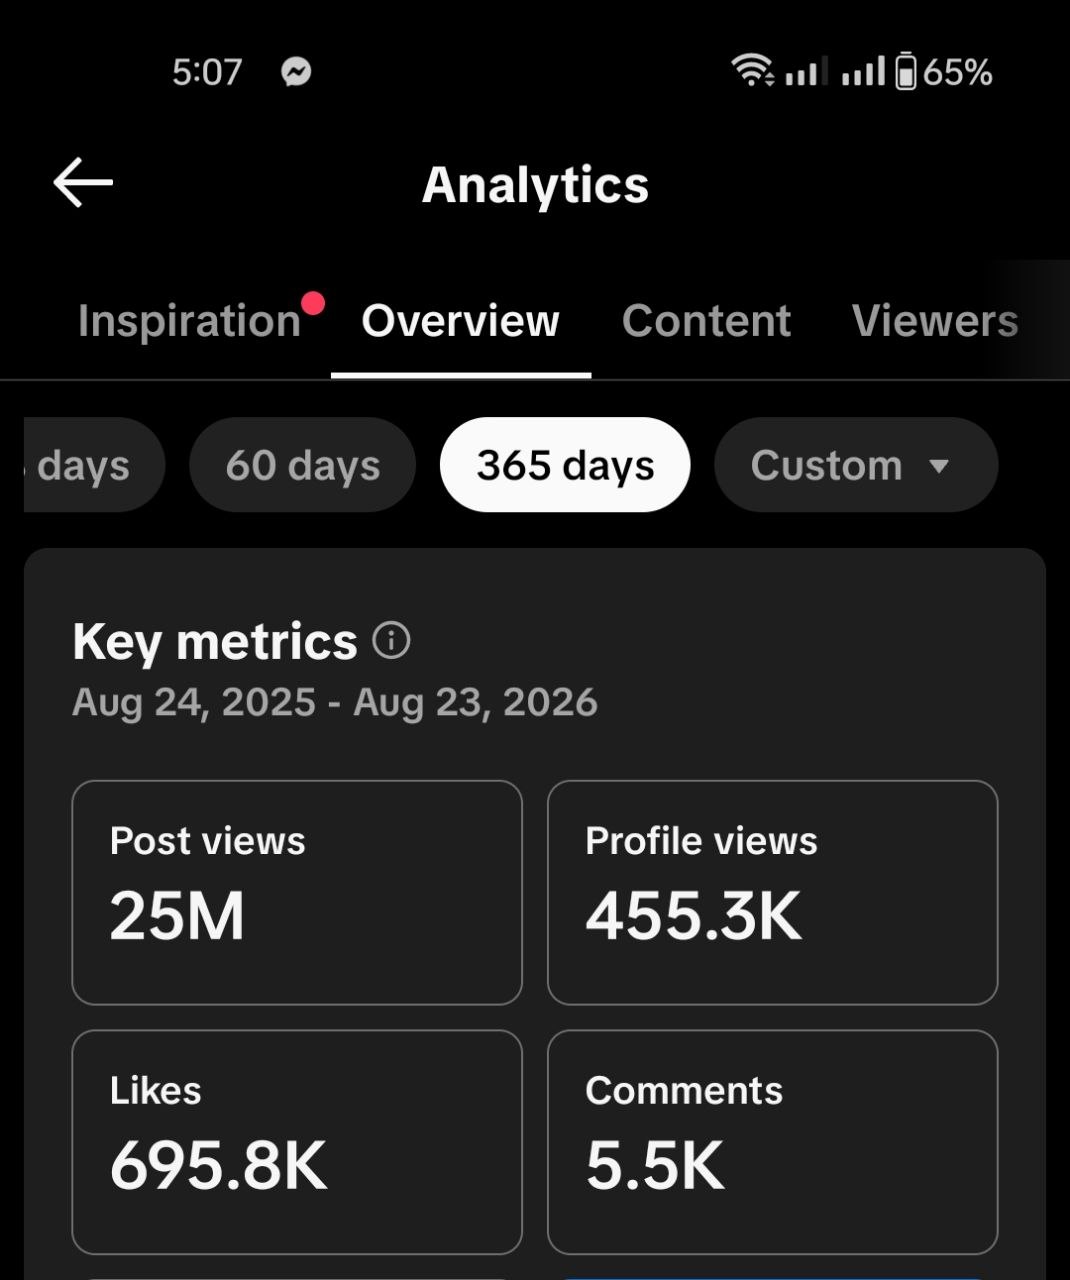Select the 60 days range chip
The width and height of the screenshot is (1070, 1280).
click(302, 465)
